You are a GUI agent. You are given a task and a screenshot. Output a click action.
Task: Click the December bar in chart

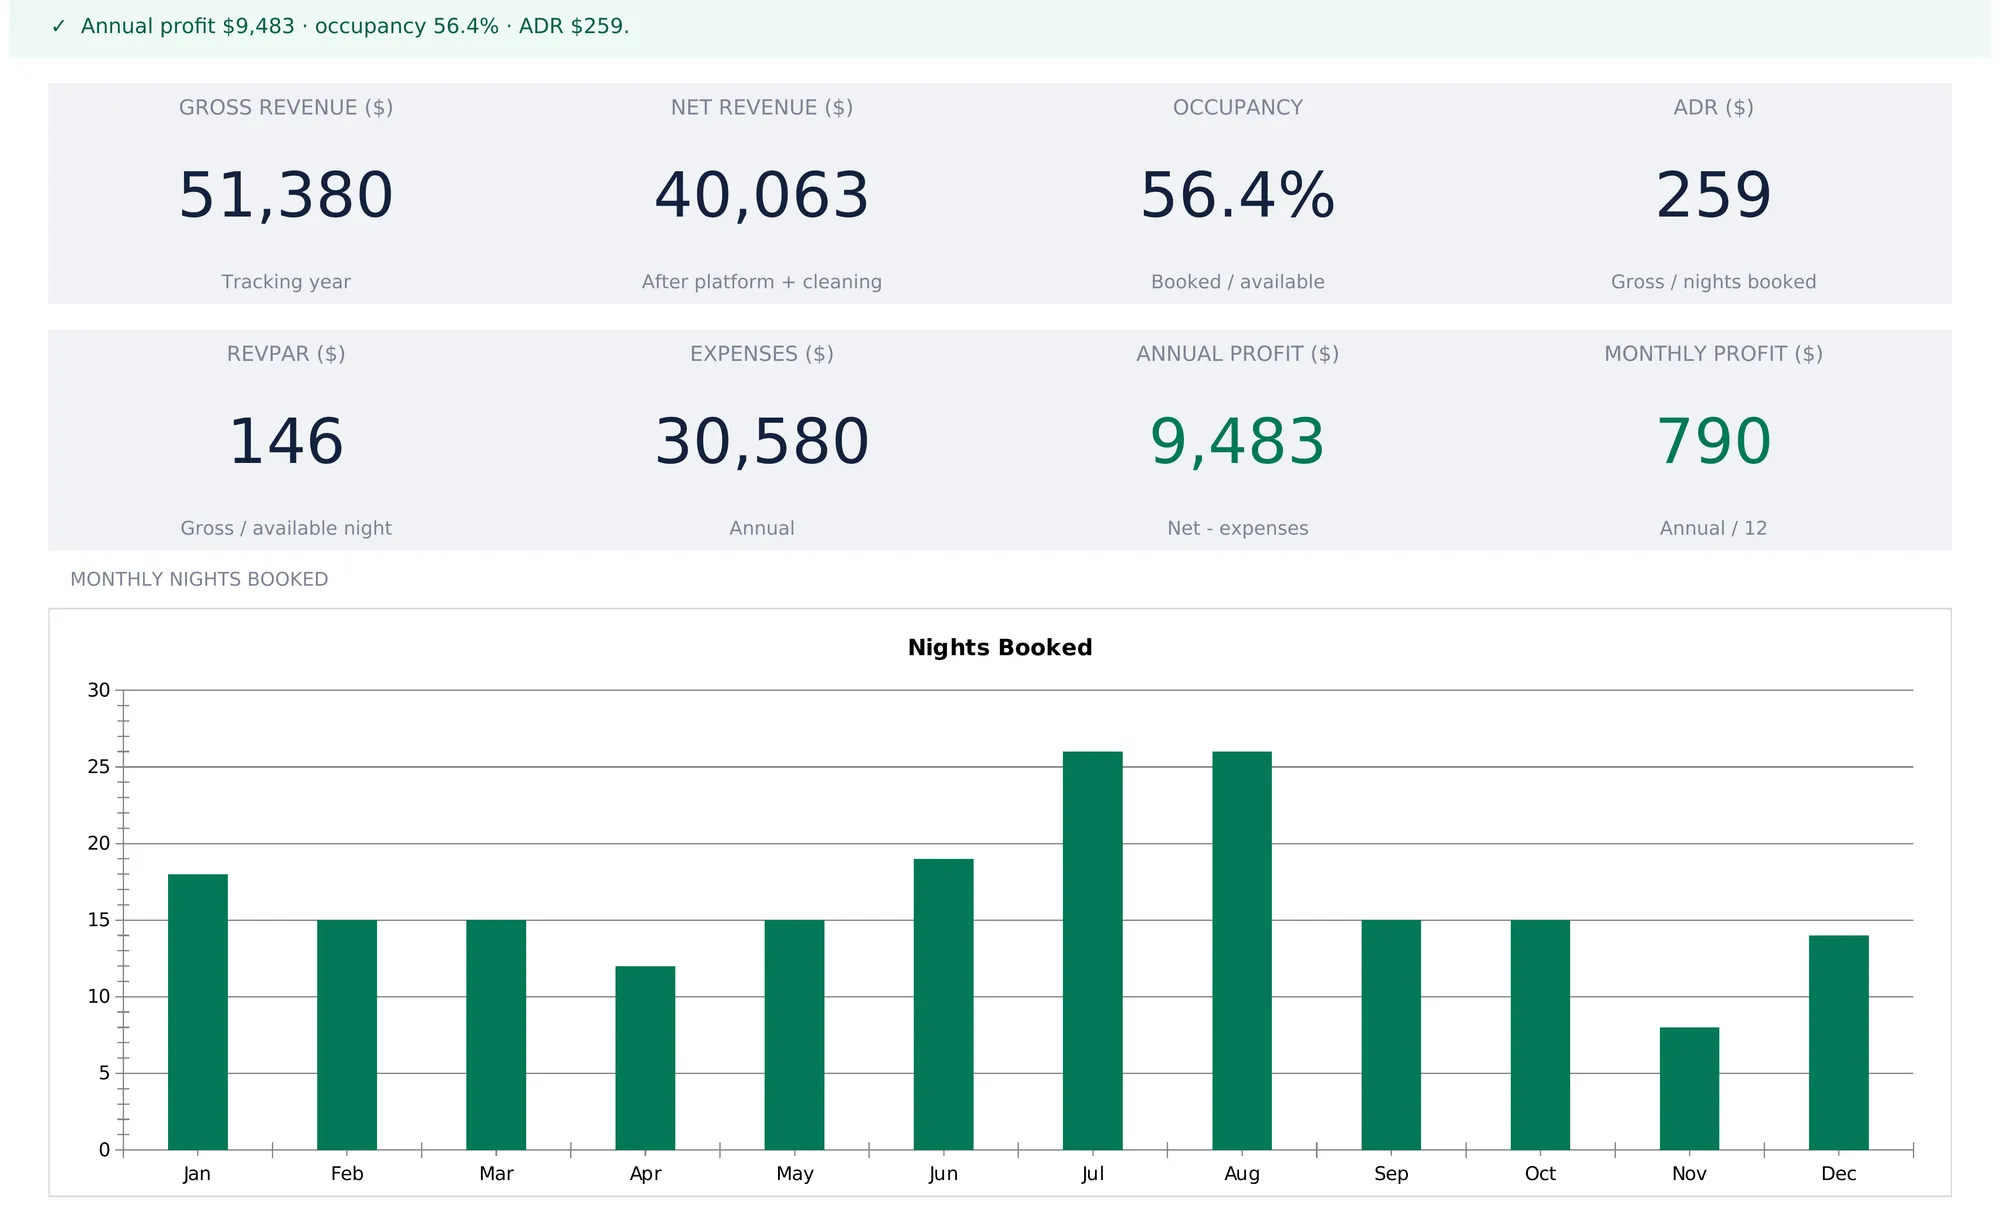click(x=1839, y=1043)
